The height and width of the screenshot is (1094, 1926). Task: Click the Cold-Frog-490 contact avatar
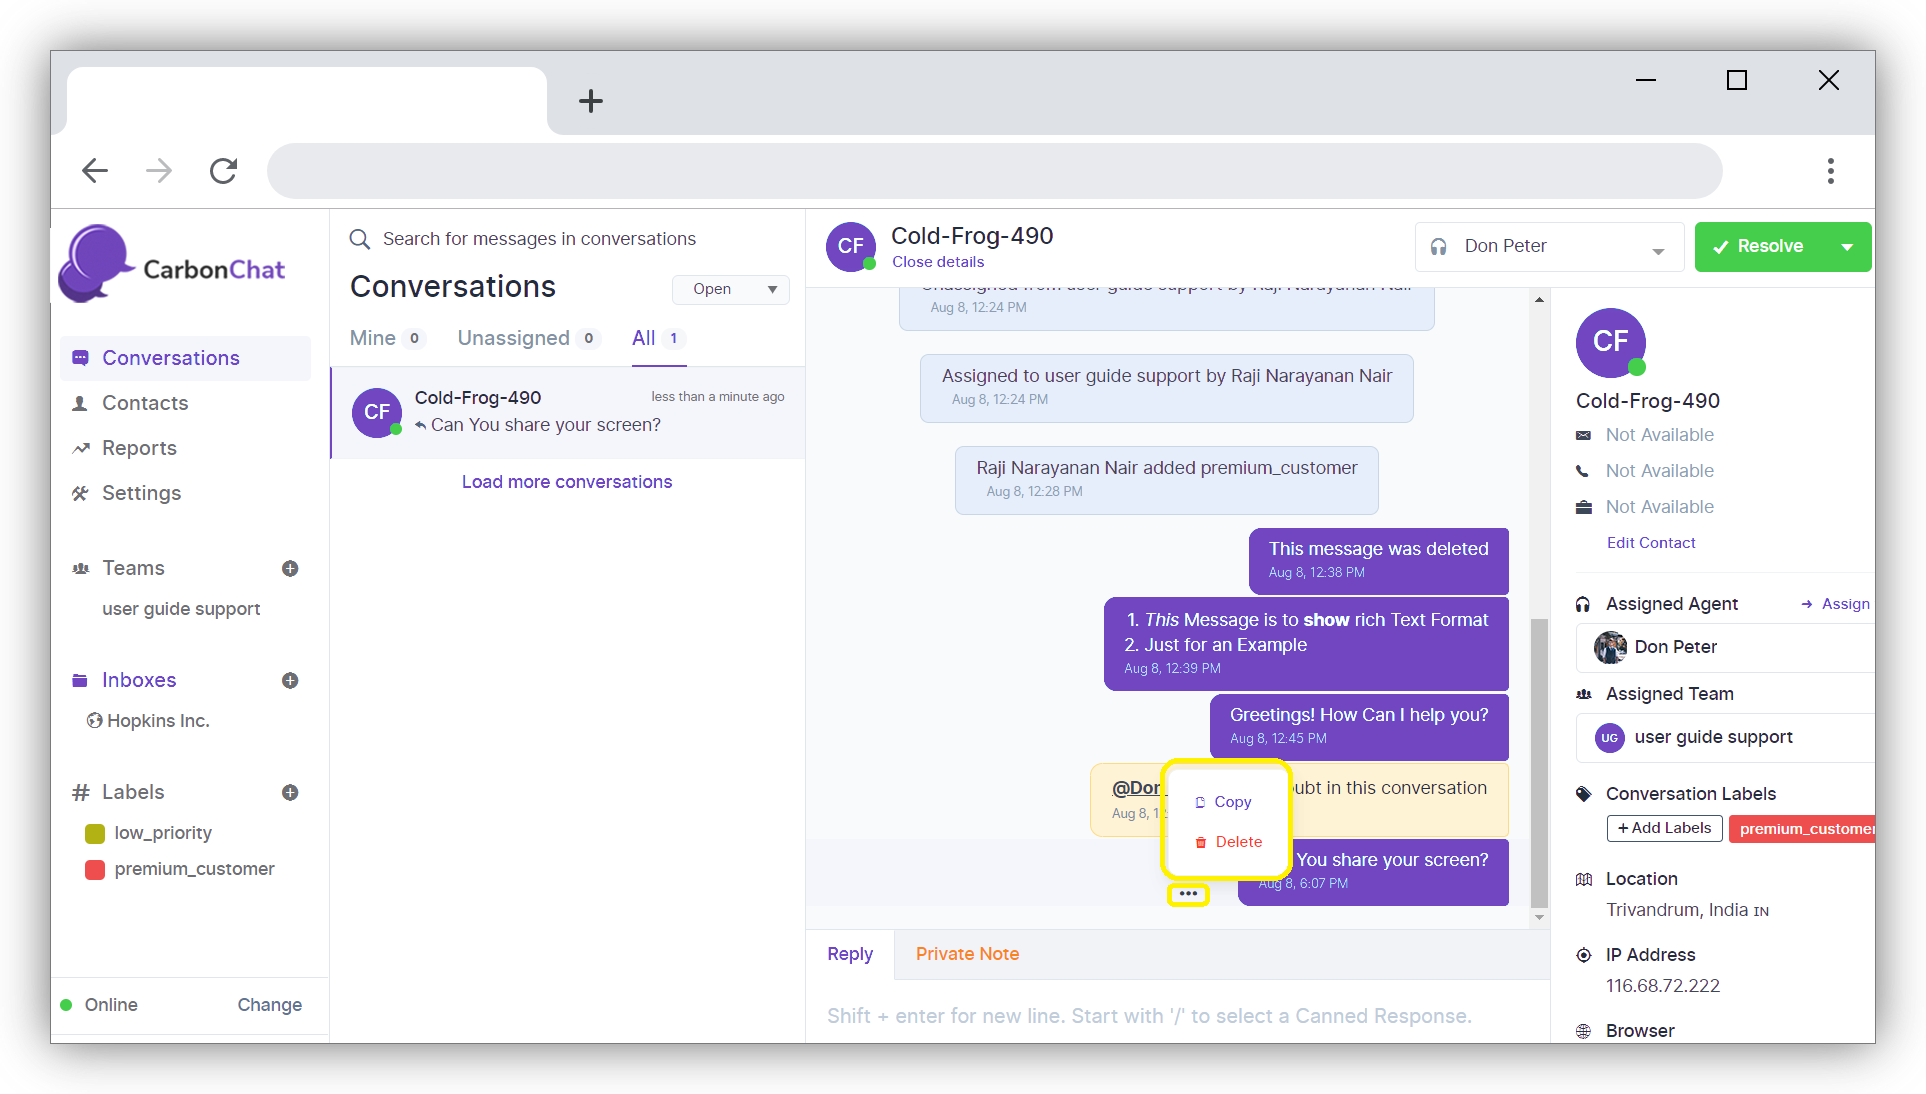click(1610, 342)
